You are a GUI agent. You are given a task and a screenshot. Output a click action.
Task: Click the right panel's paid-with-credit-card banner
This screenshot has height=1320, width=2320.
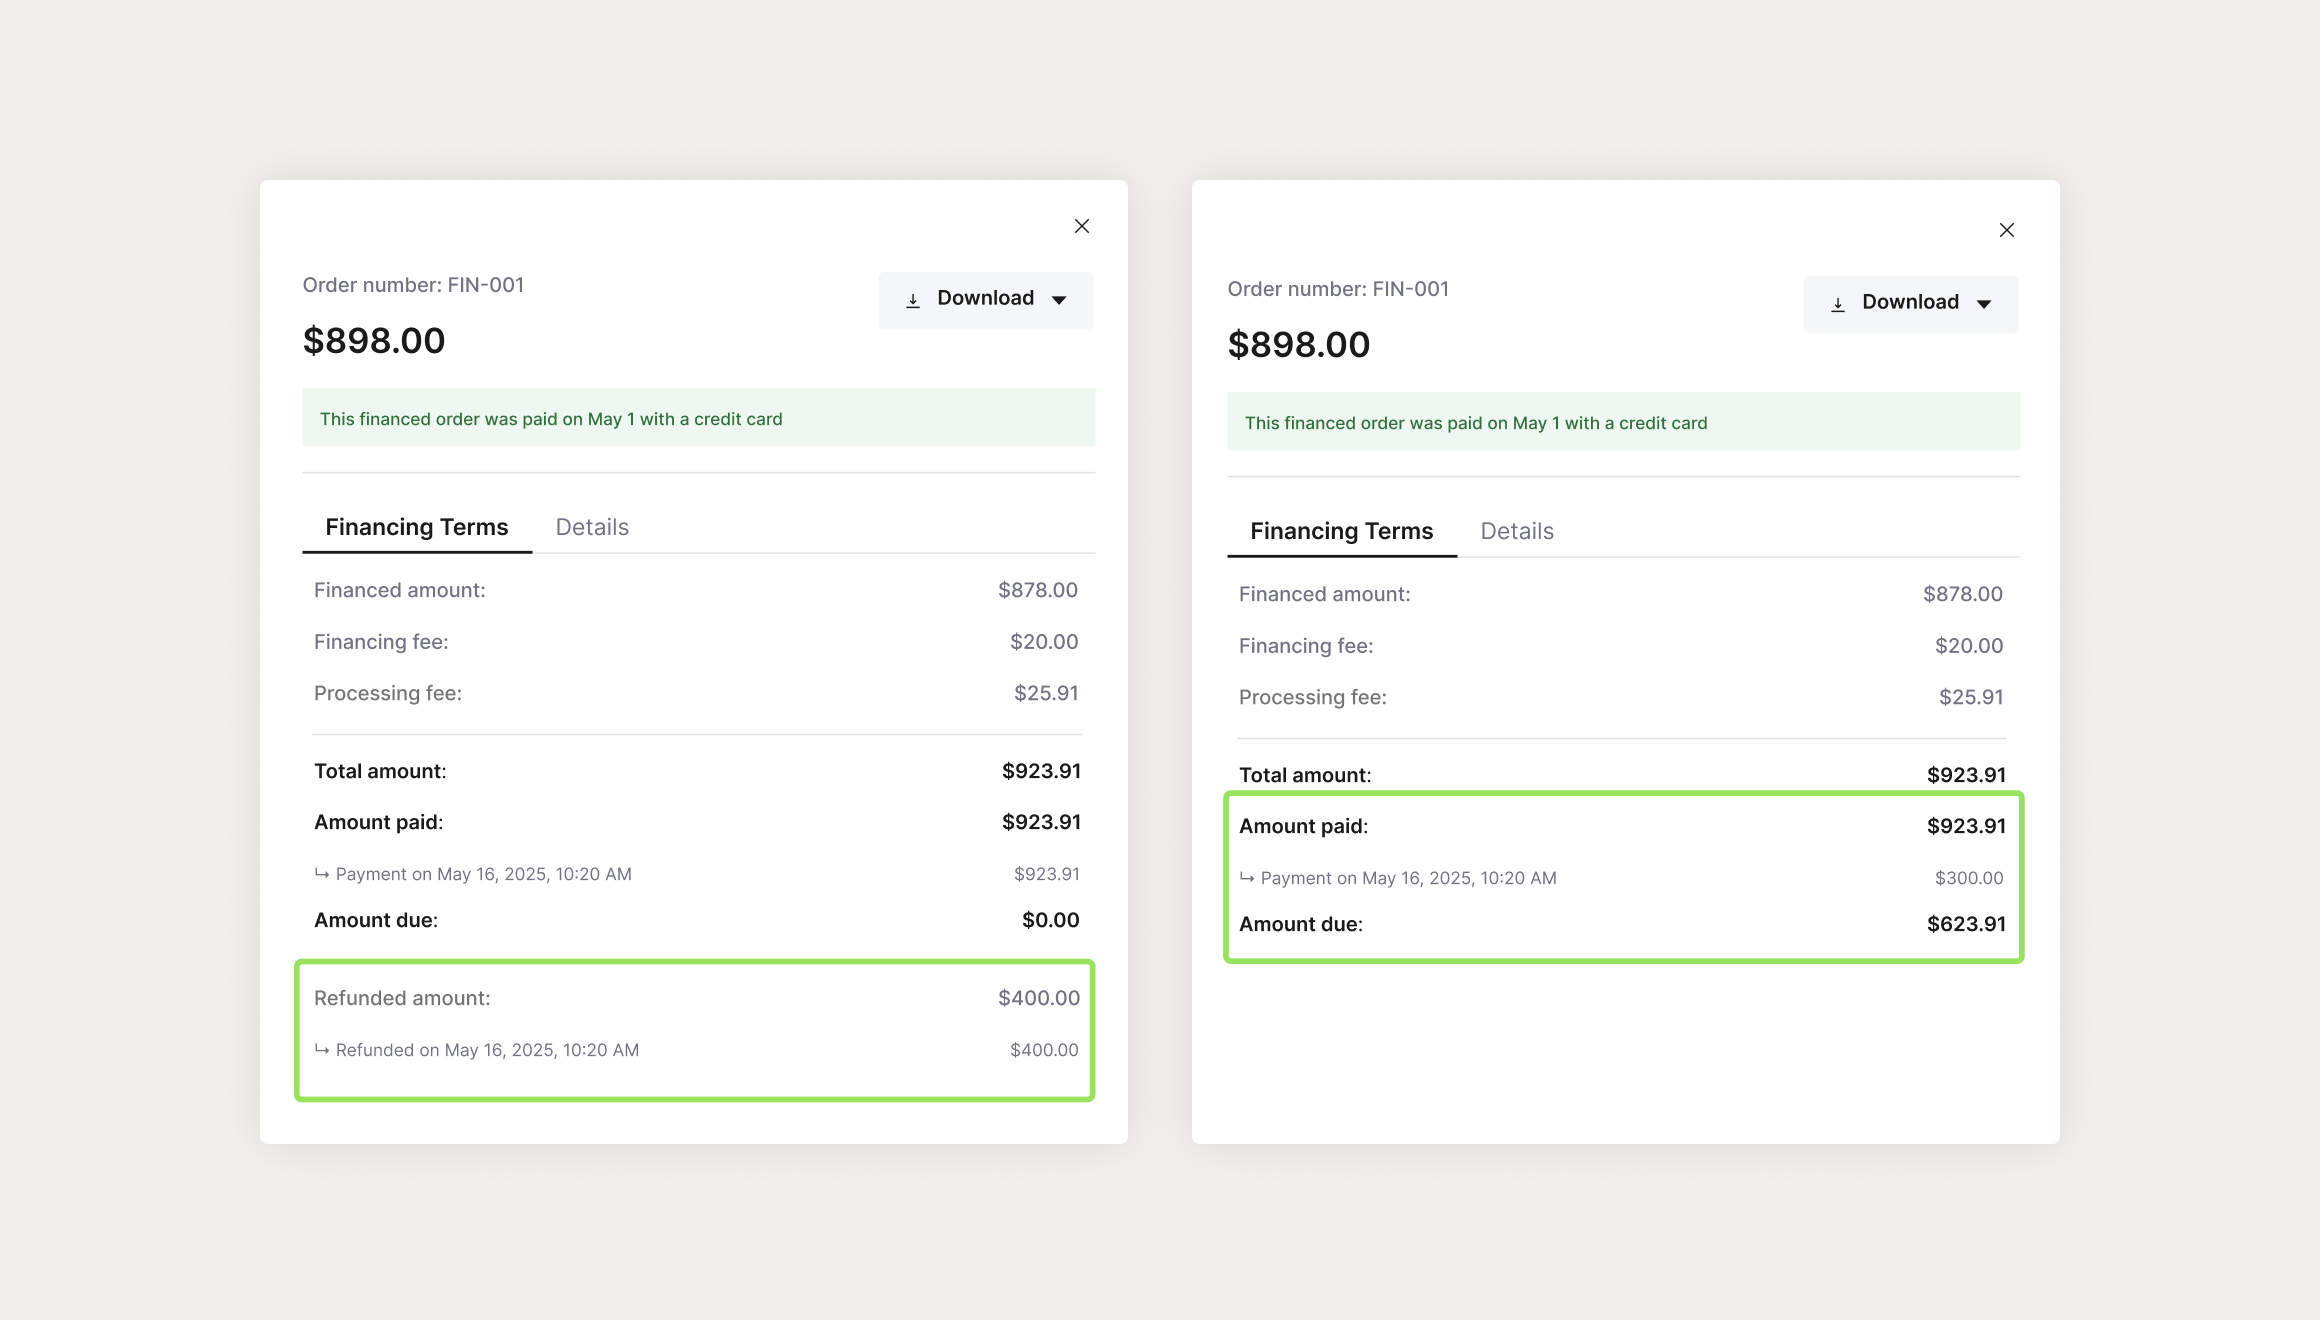1623,423
